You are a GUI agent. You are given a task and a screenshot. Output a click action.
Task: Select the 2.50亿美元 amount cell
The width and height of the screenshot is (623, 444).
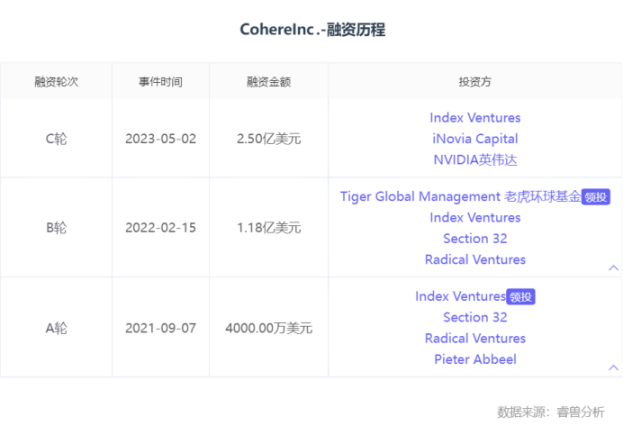point(269,139)
